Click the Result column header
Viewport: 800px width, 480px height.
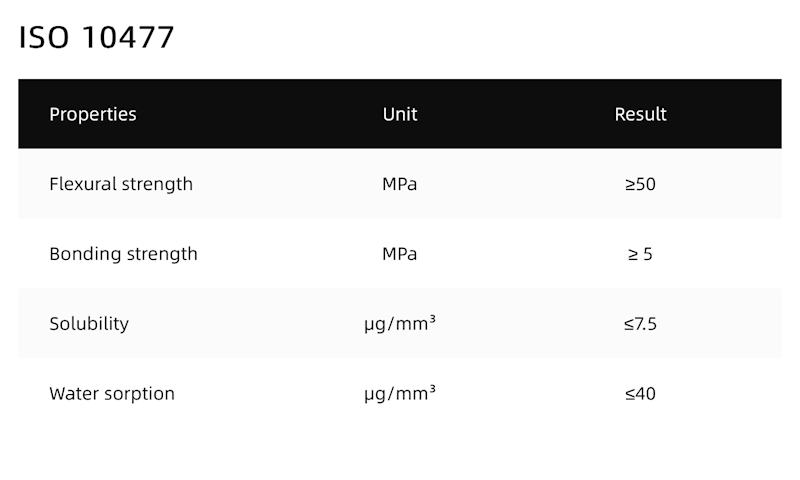click(640, 114)
